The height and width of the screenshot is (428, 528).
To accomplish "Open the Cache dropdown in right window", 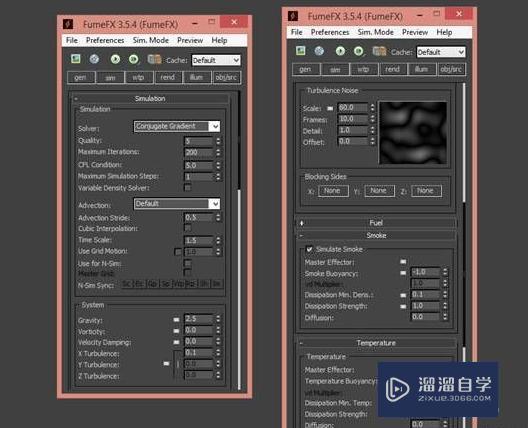I will [x=441, y=52].
